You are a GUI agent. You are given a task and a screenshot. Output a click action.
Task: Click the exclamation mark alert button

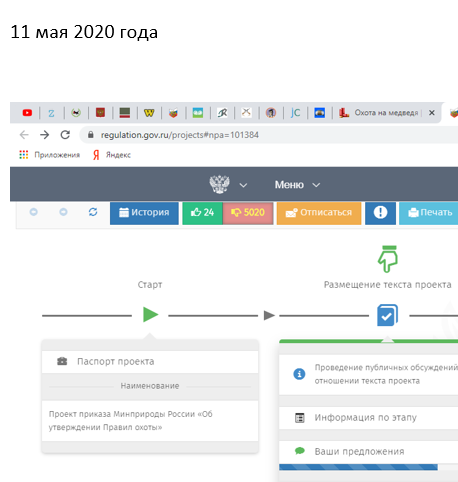380,213
